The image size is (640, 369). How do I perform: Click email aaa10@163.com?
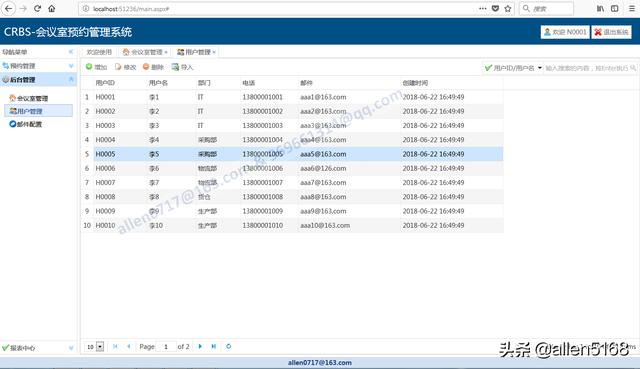coord(325,225)
